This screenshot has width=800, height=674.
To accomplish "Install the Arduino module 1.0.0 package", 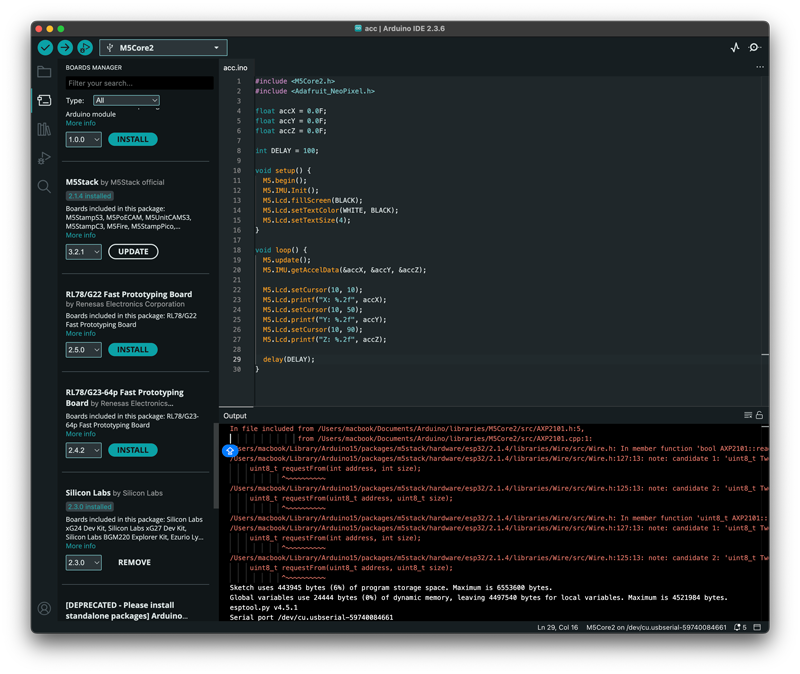I will tap(133, 139).
